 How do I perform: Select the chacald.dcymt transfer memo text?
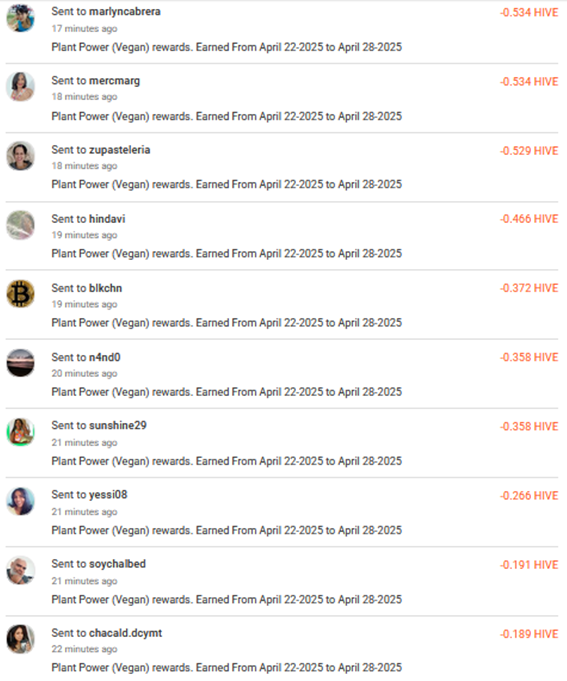227,668
